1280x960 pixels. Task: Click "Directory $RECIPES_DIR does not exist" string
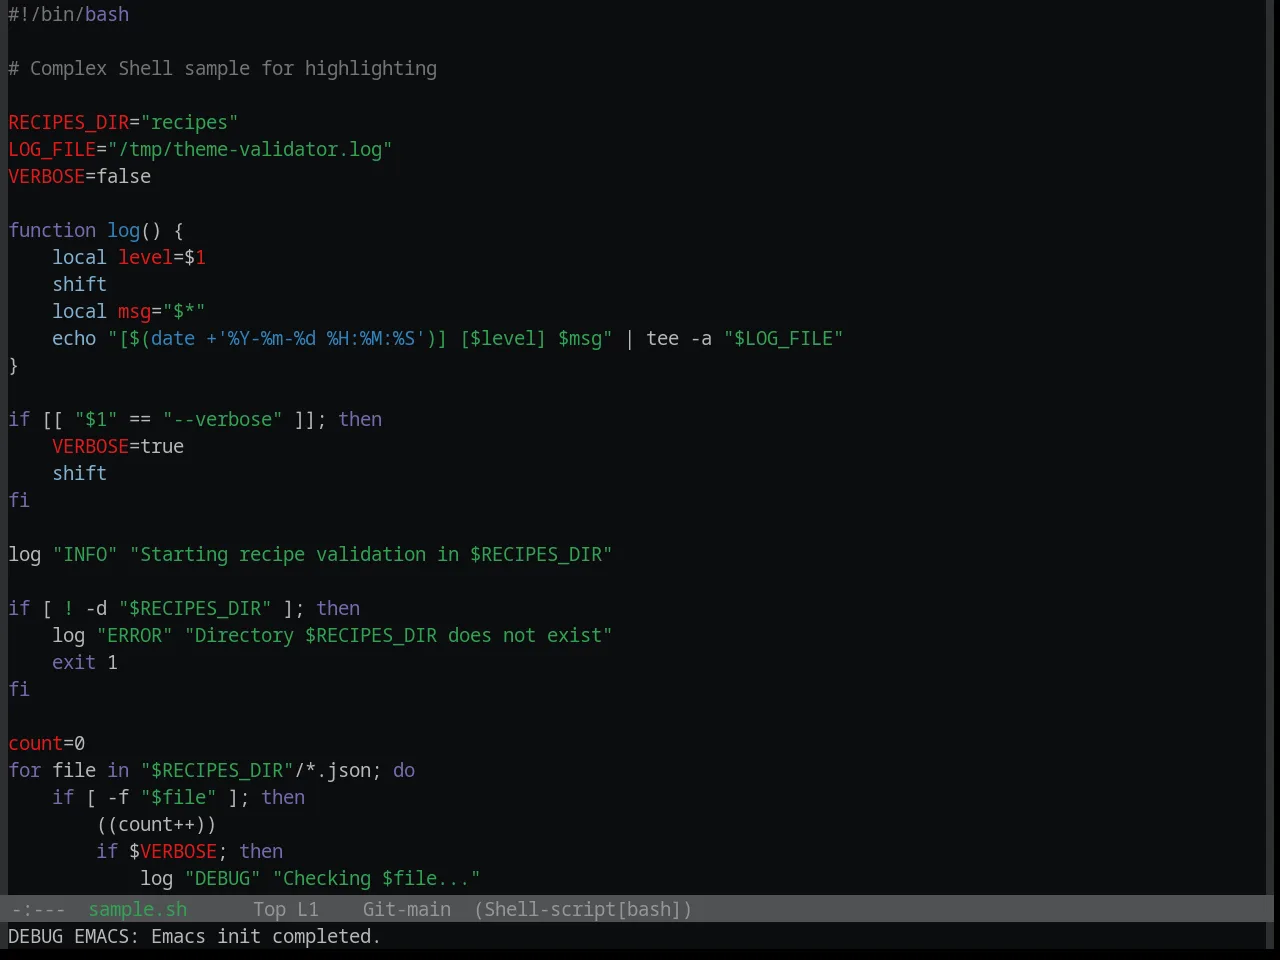399,635
